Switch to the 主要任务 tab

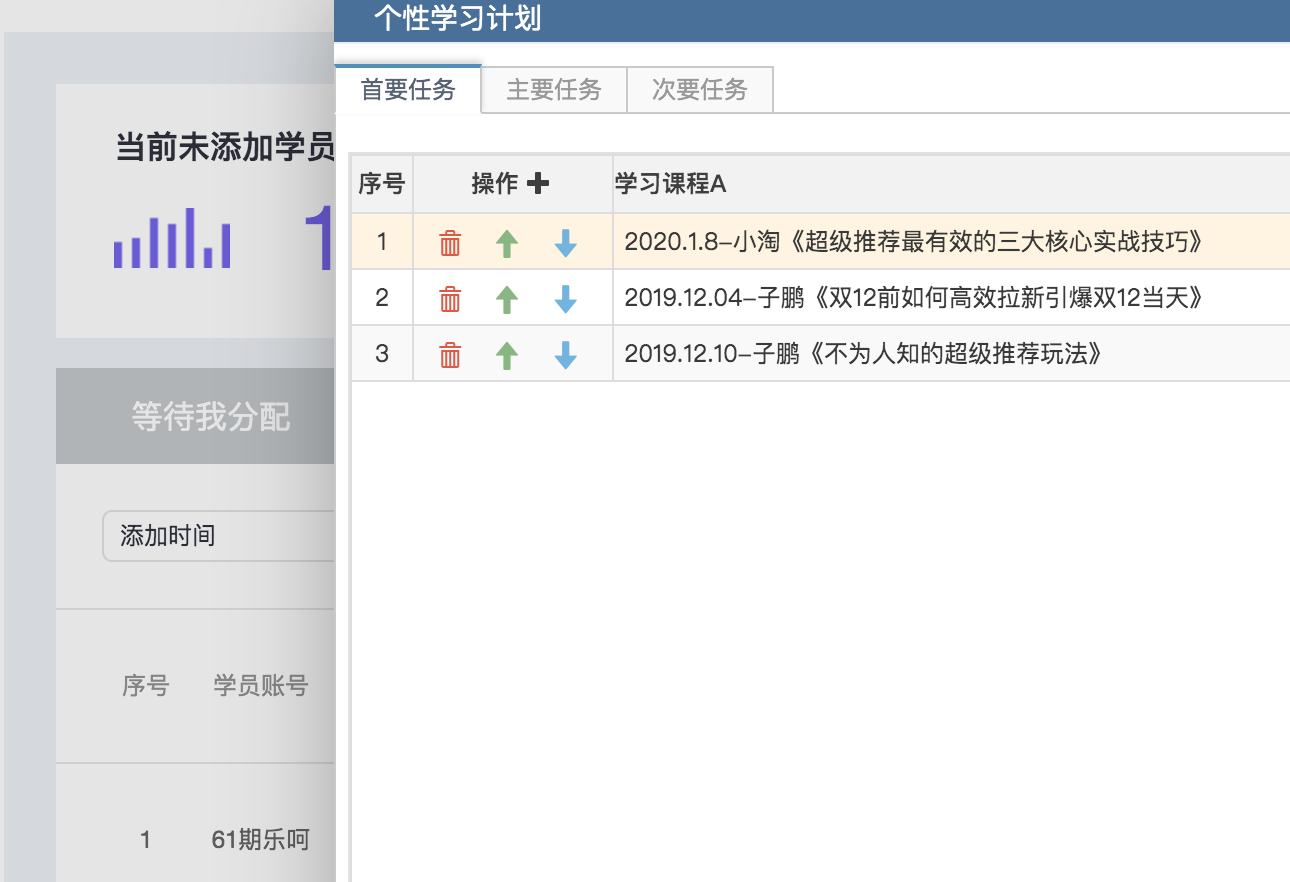click(x=554, y=90)
